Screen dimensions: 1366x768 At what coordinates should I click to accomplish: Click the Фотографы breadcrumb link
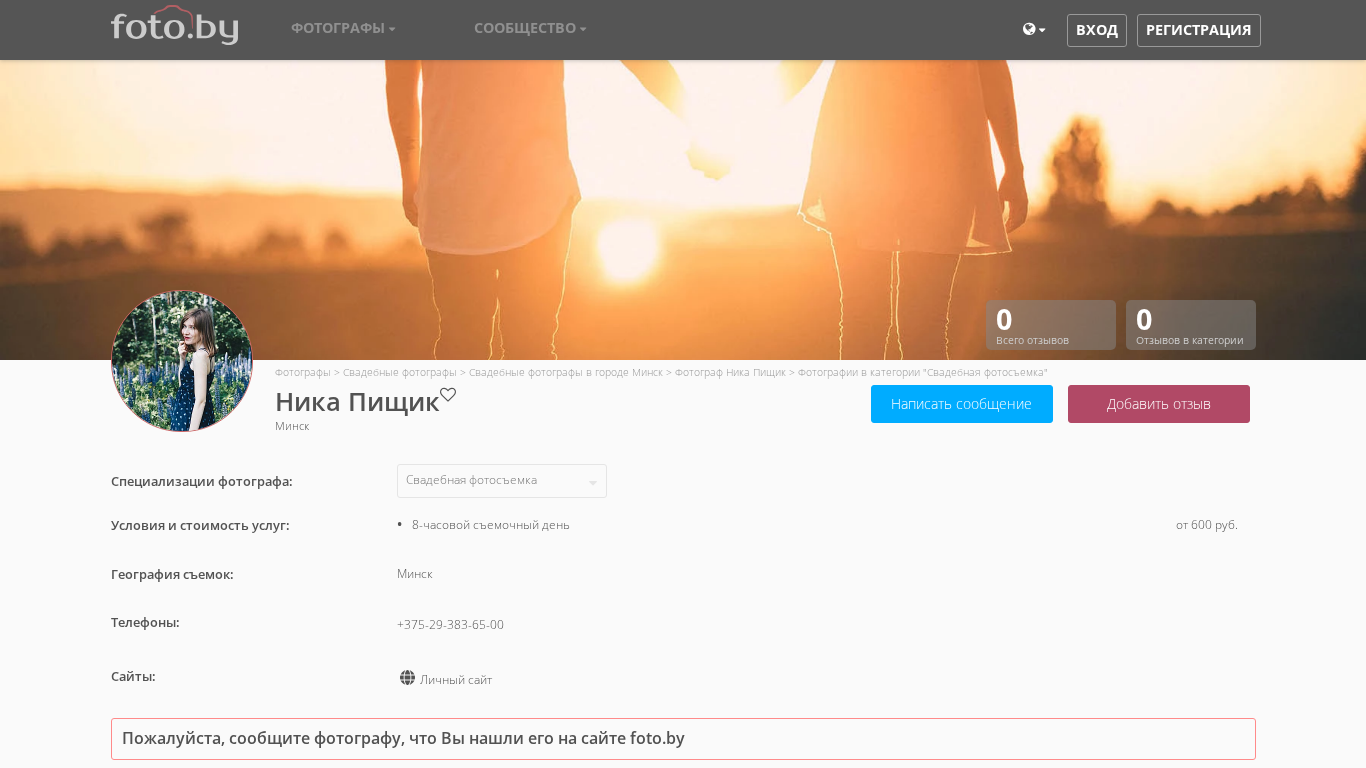point(303,372)
